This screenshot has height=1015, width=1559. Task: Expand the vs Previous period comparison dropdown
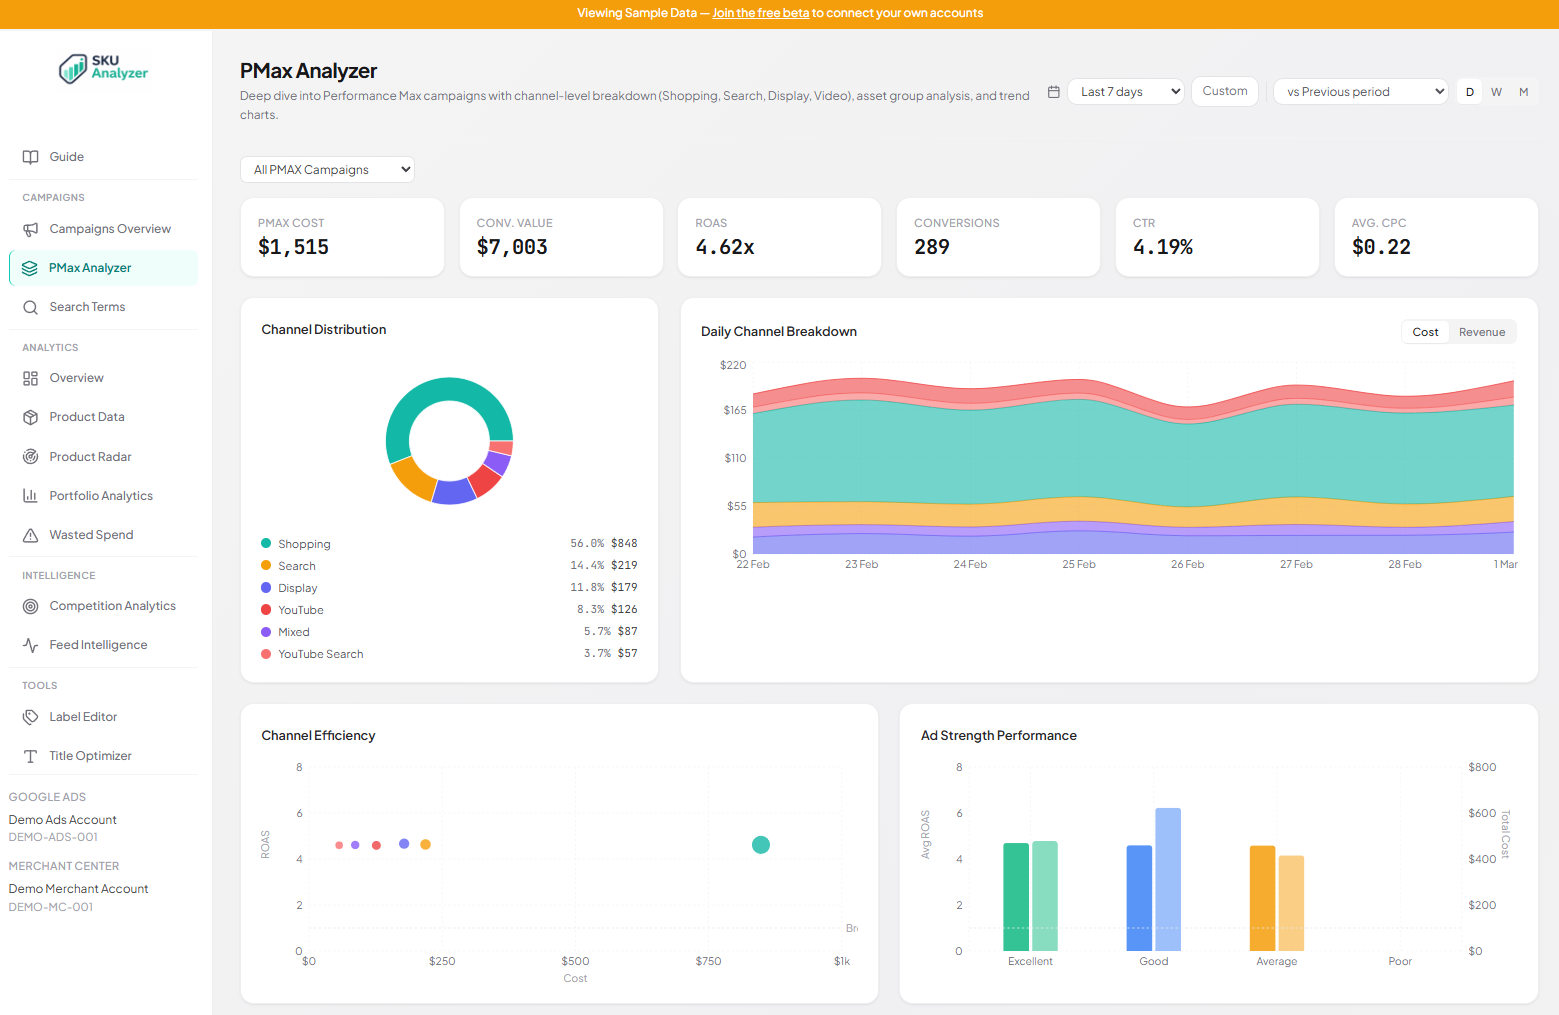[x=1360, y=91]
